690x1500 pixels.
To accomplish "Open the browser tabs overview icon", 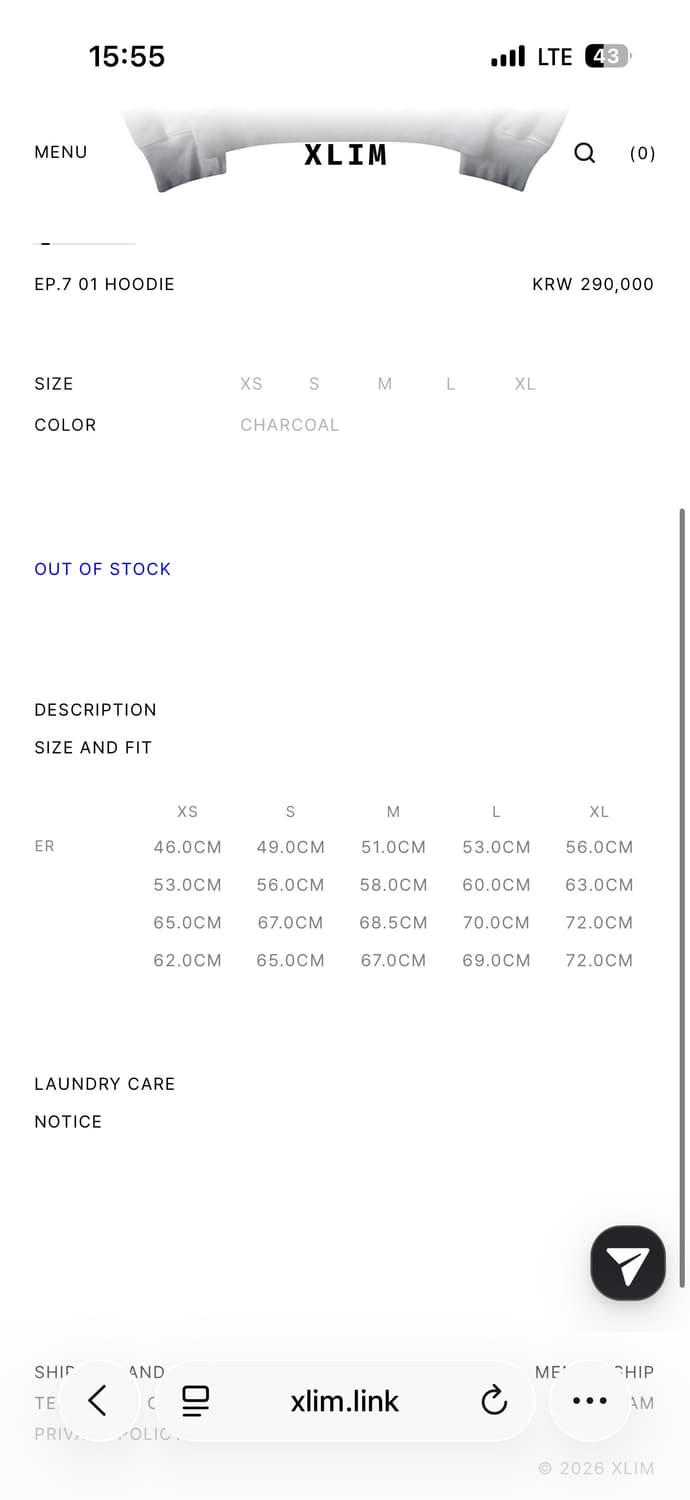I will (x=196, y=1401).
